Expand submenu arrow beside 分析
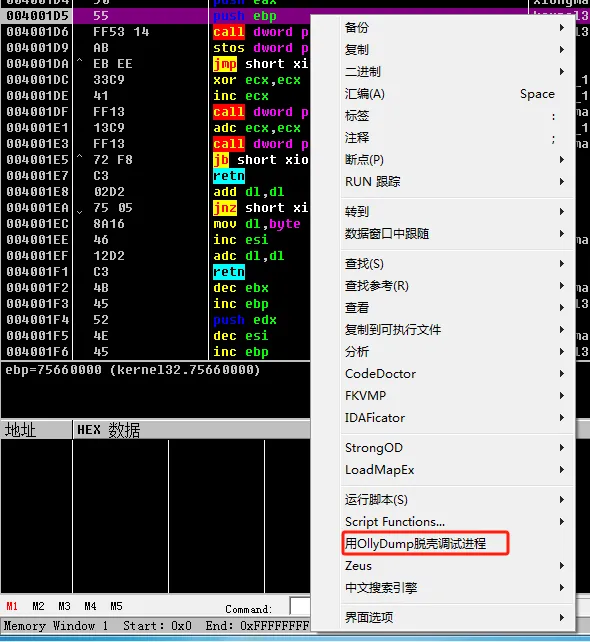The height and width of the screenshot is (642, 590). point(562,352)
